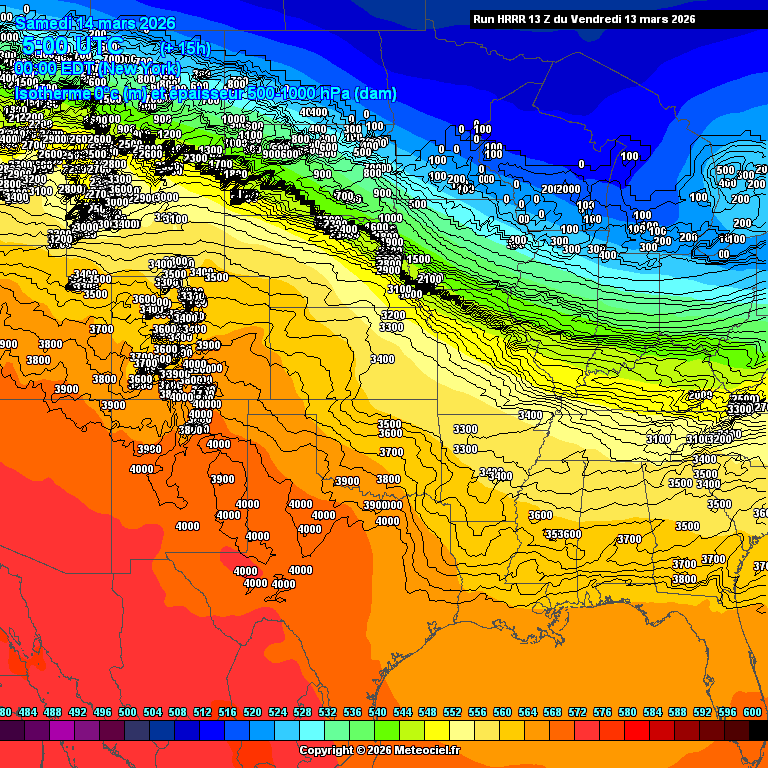
Task: Select the 500 dam legend color swatch
Action: pos(128,731)
